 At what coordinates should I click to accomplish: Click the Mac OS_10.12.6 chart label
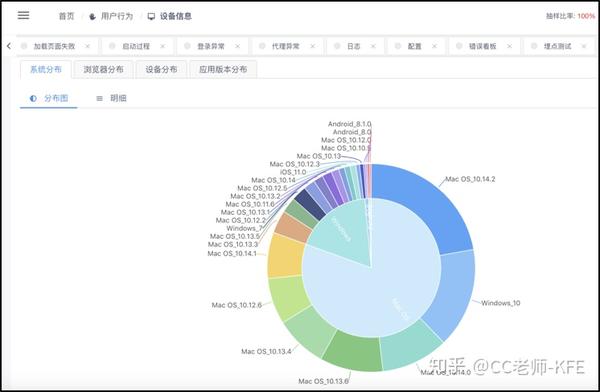(x=237, y=305)
